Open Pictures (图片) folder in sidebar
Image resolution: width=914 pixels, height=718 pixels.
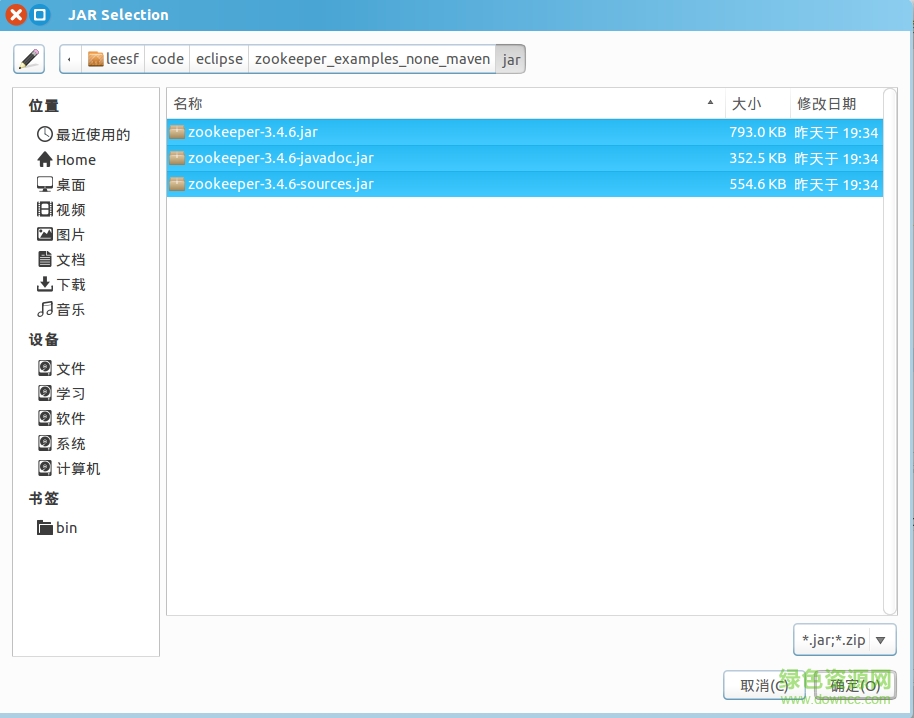61,235
